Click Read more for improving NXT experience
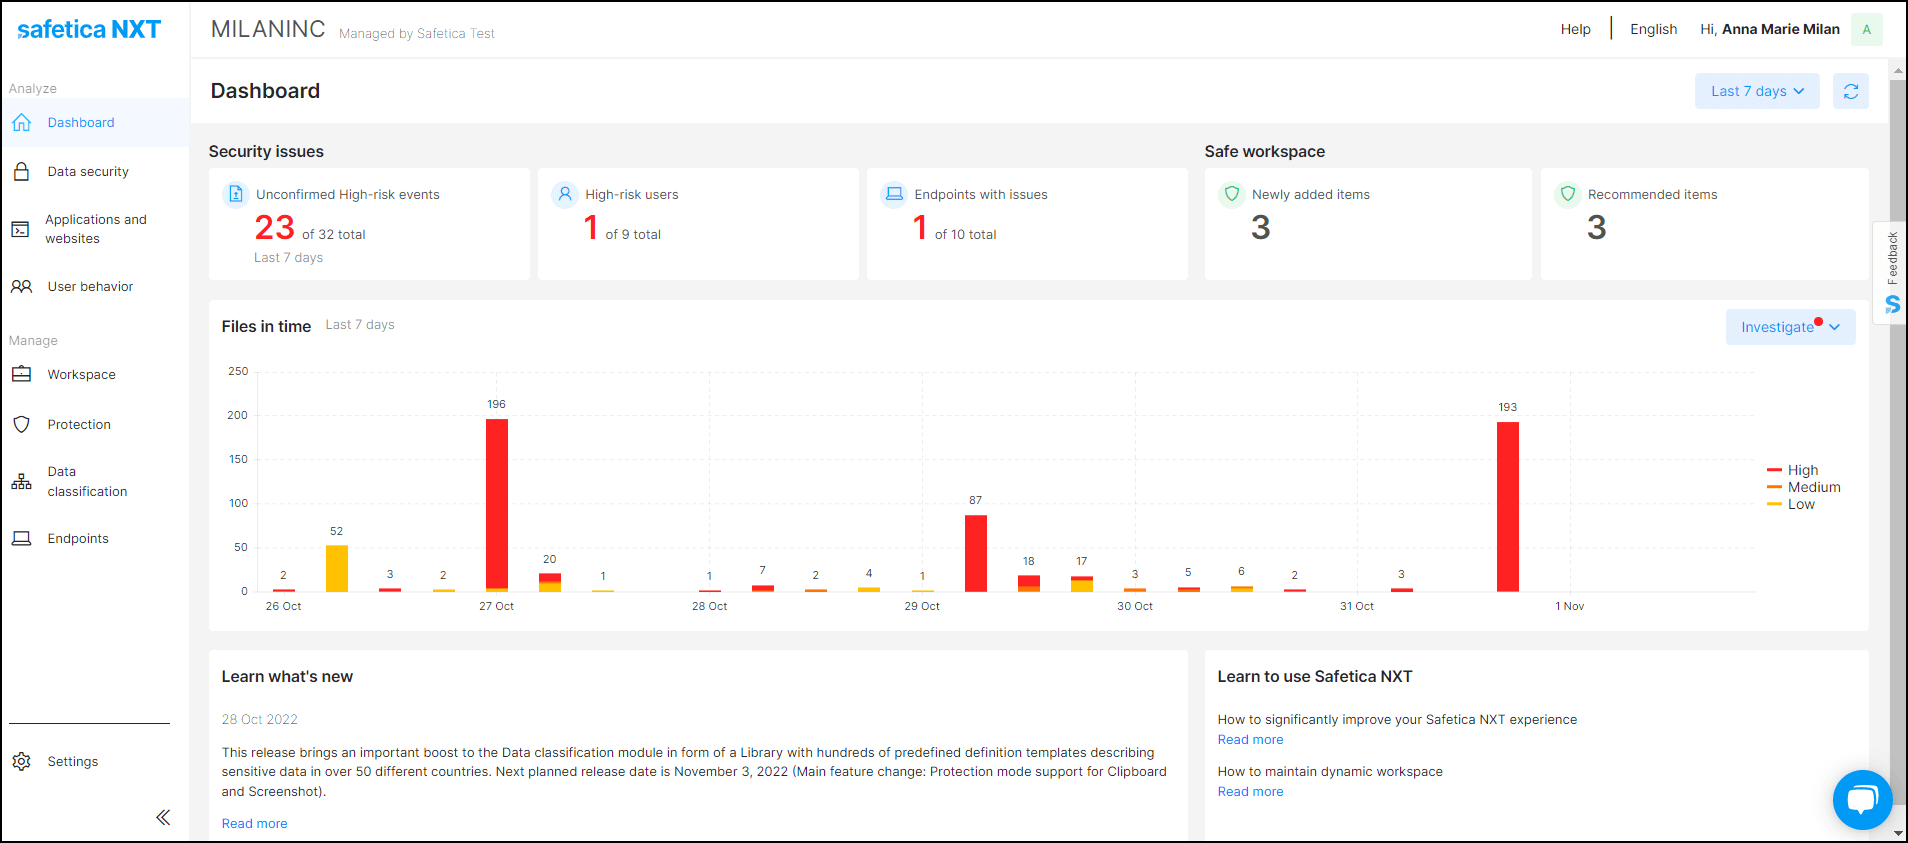The height and width of the screenshot is (843, 1908). [x=1250, y=739]
